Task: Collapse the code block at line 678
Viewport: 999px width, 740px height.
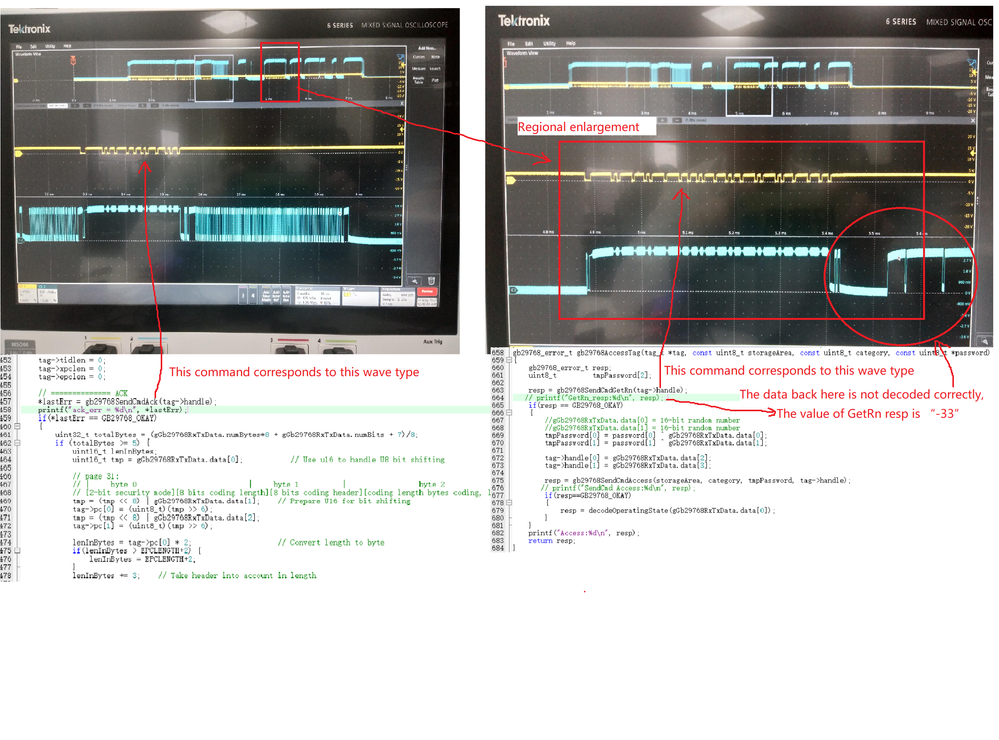Action: coord(509,503)
